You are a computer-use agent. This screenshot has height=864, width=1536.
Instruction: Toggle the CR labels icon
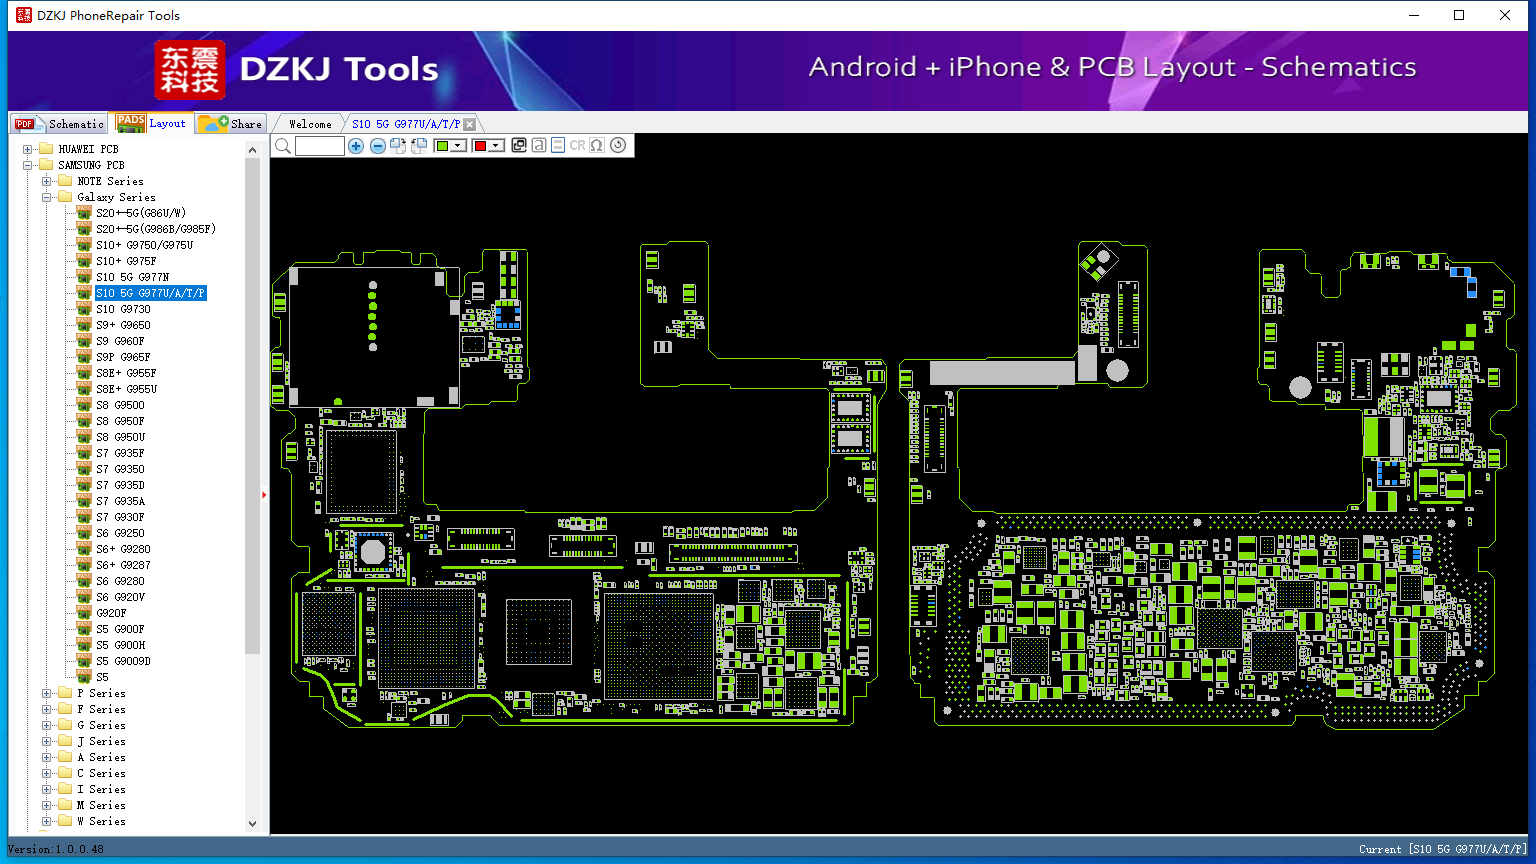pos(577,146)
